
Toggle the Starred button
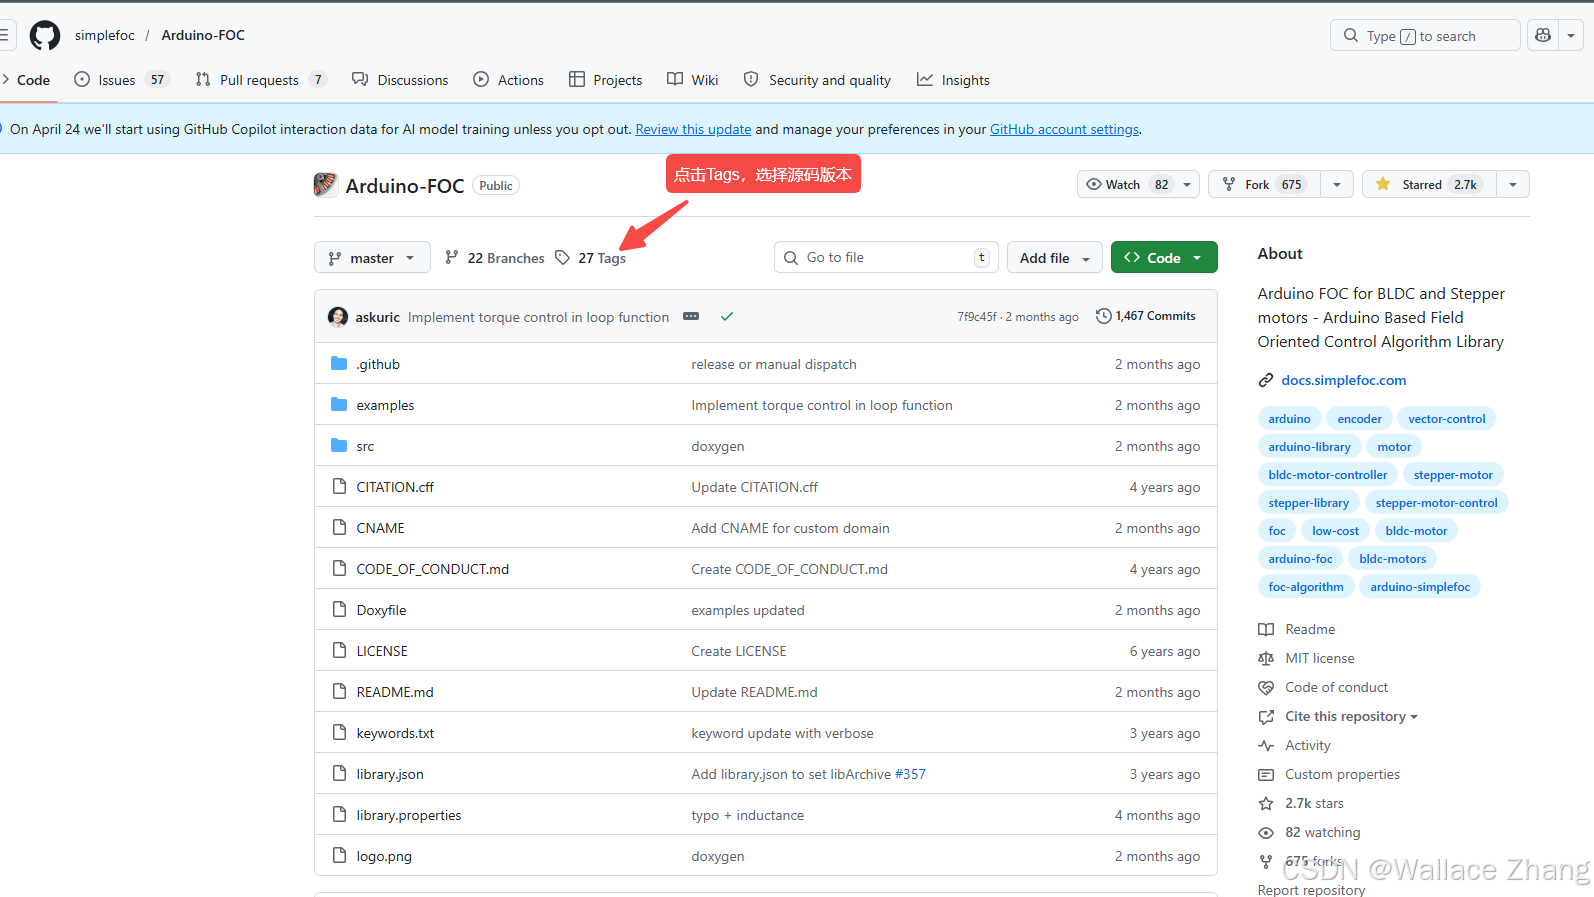(1429, 184)
